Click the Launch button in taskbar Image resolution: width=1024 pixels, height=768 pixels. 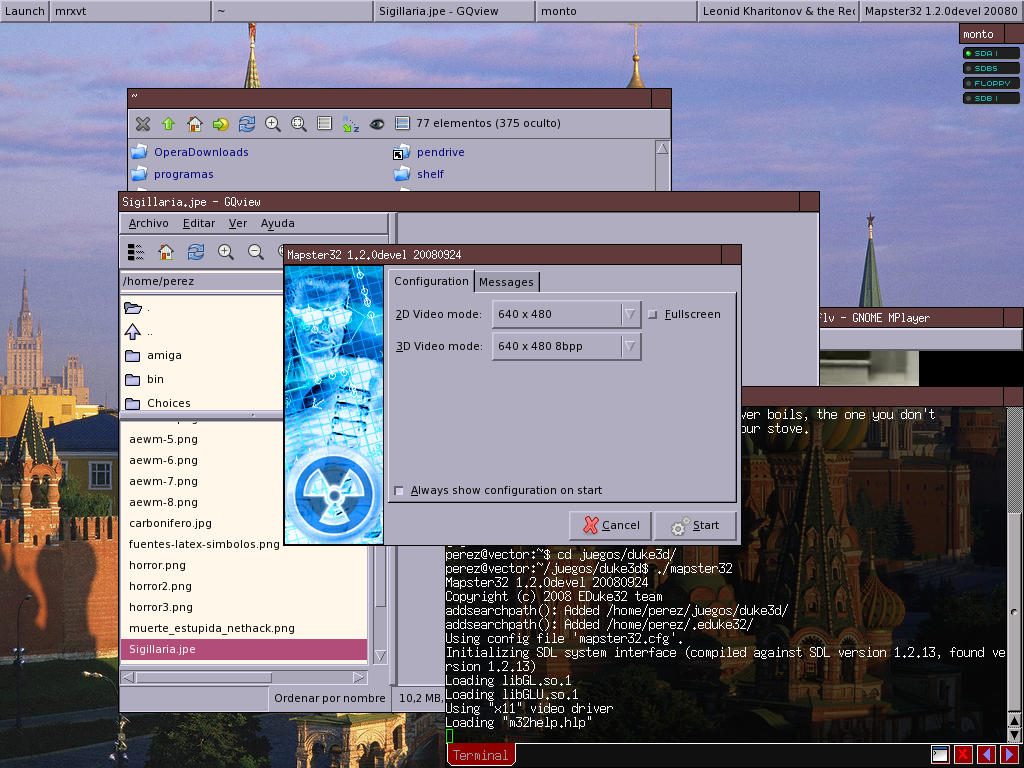pyautogui.click(x=24, y=11)
